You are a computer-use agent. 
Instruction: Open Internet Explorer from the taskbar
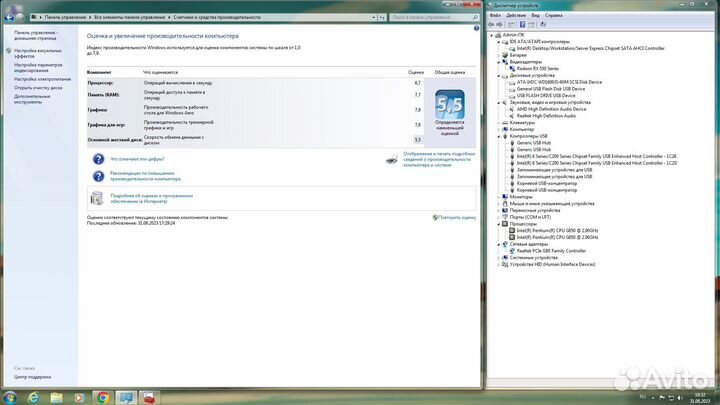coord(34,398)
